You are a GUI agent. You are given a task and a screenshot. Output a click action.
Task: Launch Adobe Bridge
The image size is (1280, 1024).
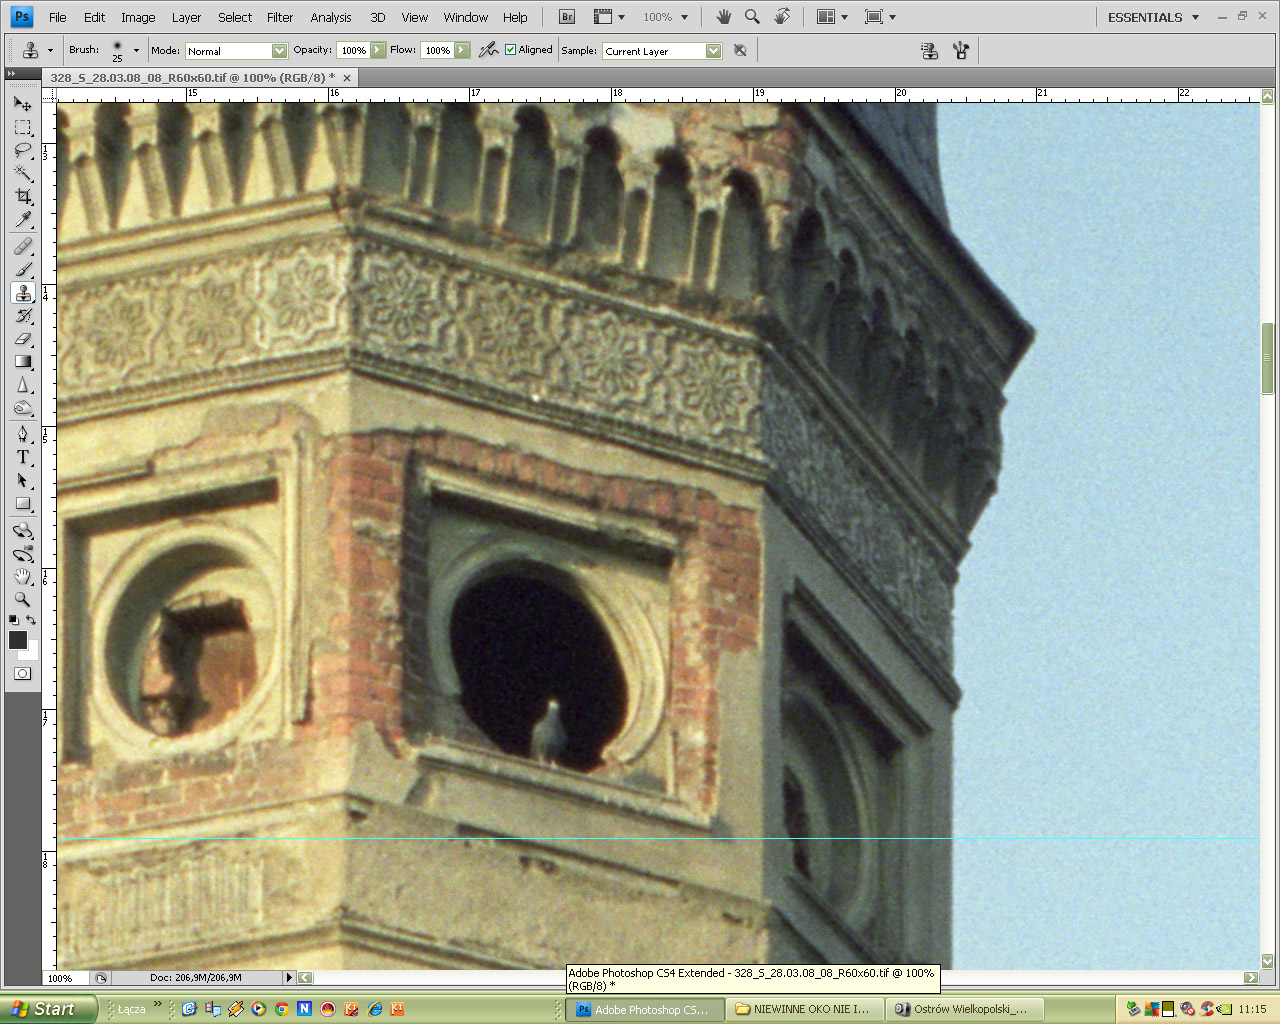coord(567,17)
